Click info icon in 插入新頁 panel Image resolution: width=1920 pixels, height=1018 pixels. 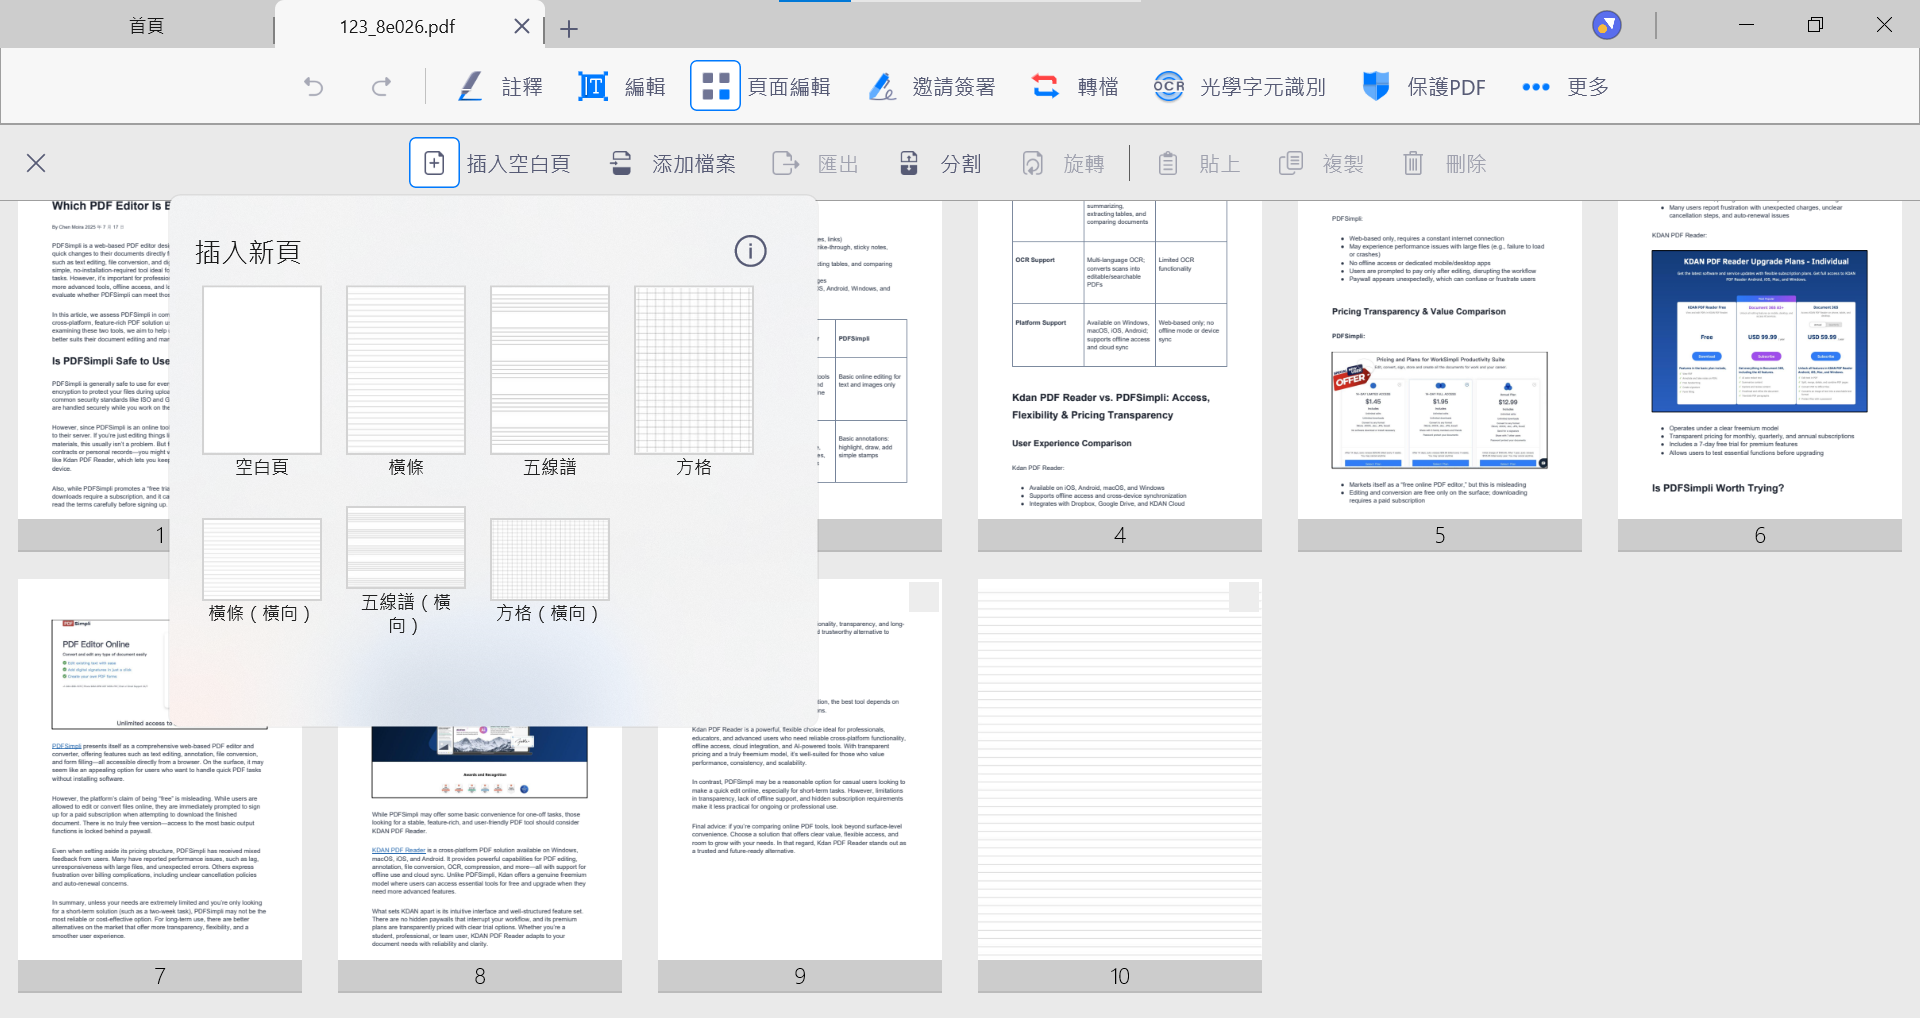pyautogui.click(x=750, y=251)
